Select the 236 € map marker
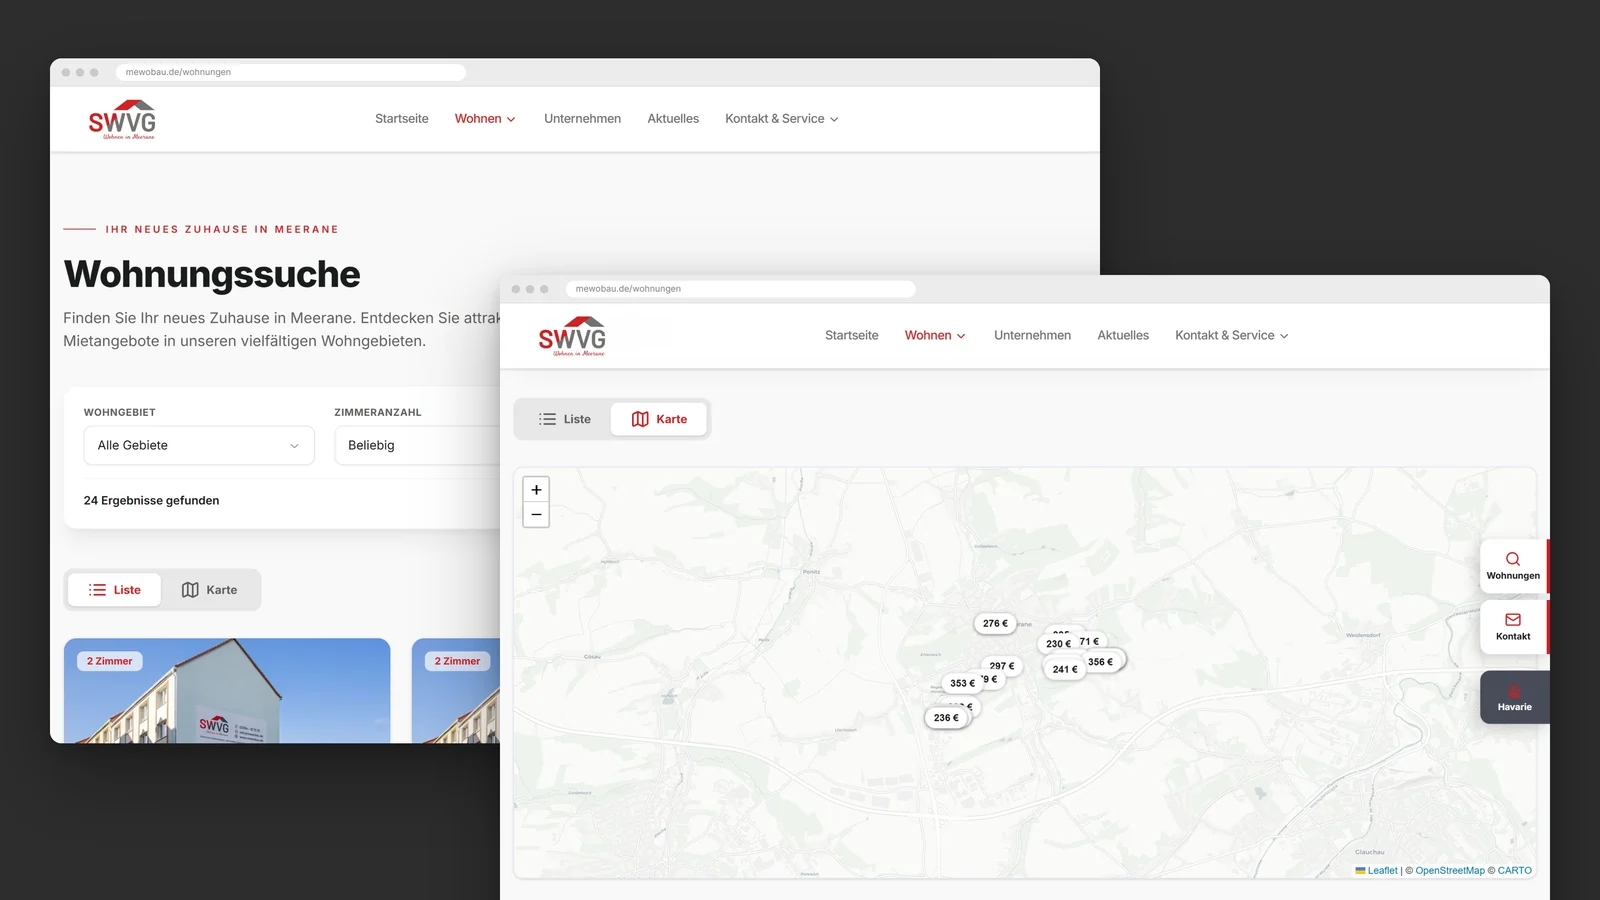The image size is (1600, 900). click(946, 718)
